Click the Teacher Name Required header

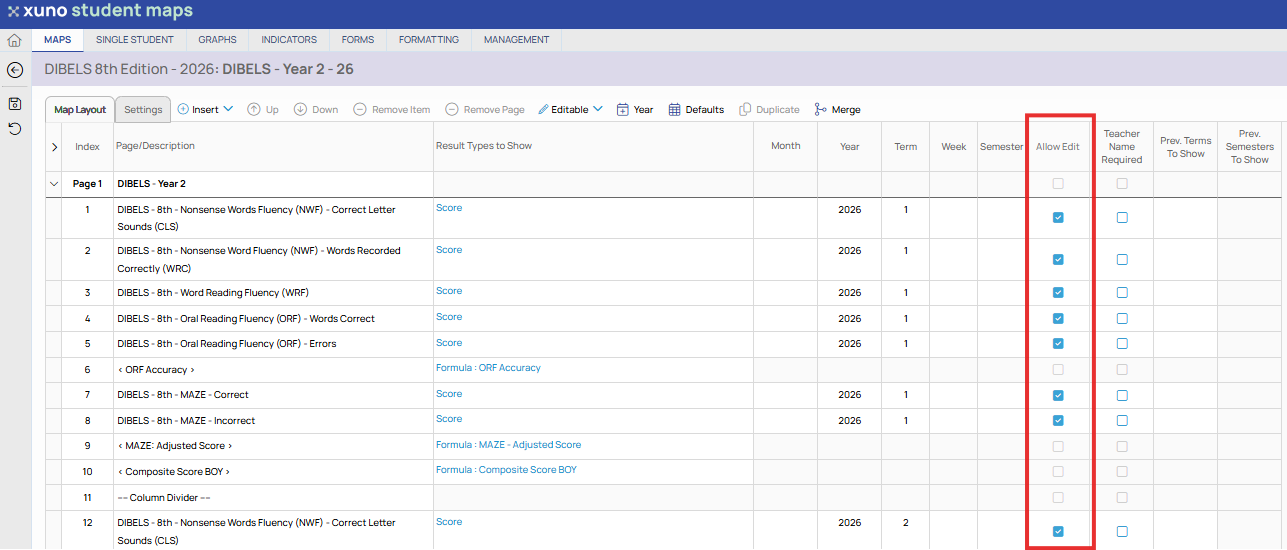click(x=1122, y=146)
